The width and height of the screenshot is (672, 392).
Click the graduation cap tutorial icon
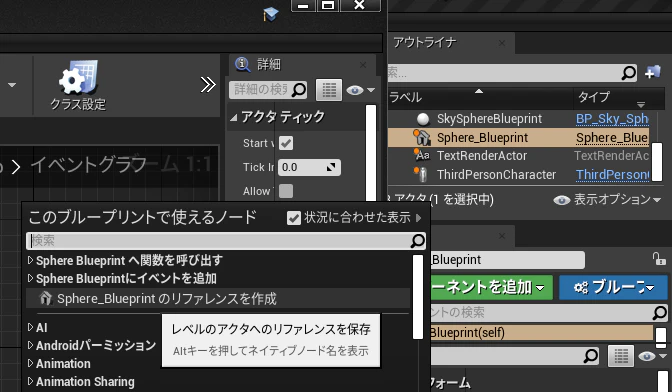271,14
